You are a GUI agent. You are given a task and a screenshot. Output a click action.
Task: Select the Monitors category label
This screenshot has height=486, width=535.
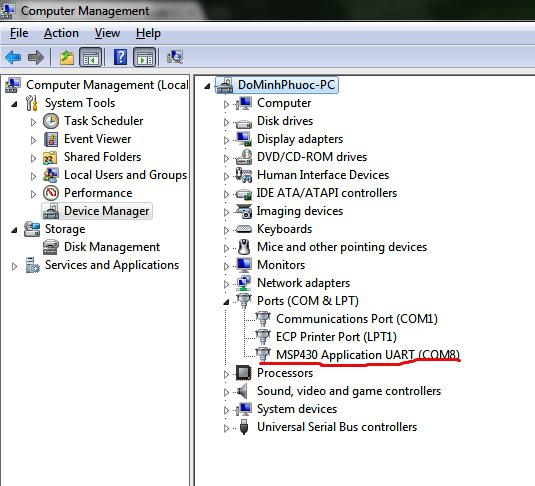point(281,265)
